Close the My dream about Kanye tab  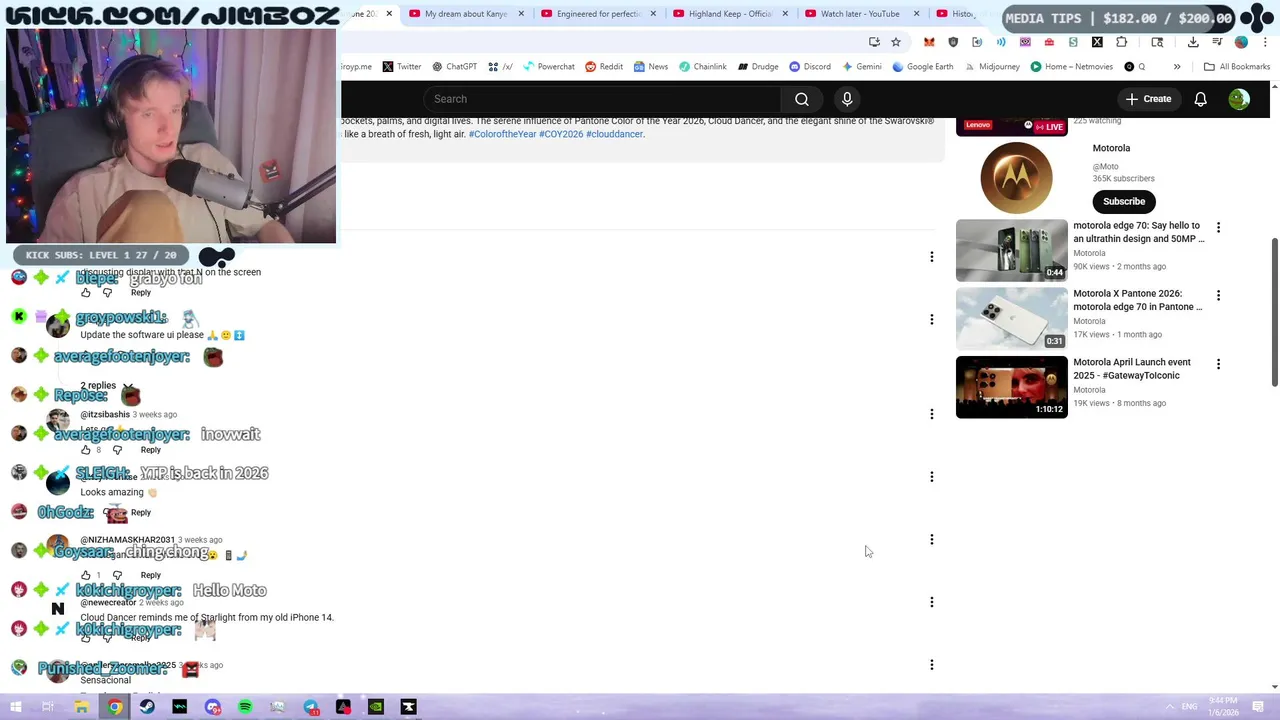(x=521, y=14)
